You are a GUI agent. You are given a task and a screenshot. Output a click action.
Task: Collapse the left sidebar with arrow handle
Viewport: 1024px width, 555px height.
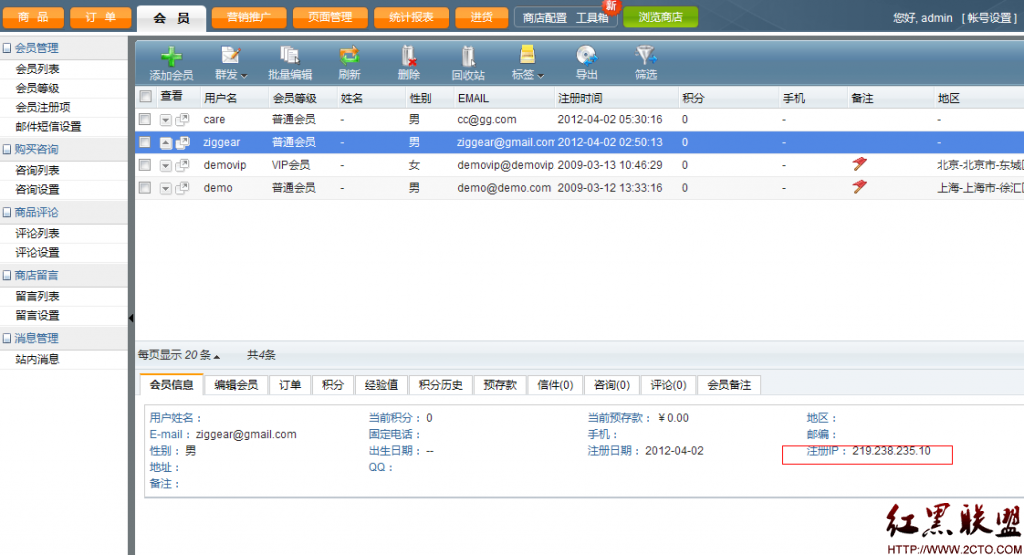pos(131,318)
